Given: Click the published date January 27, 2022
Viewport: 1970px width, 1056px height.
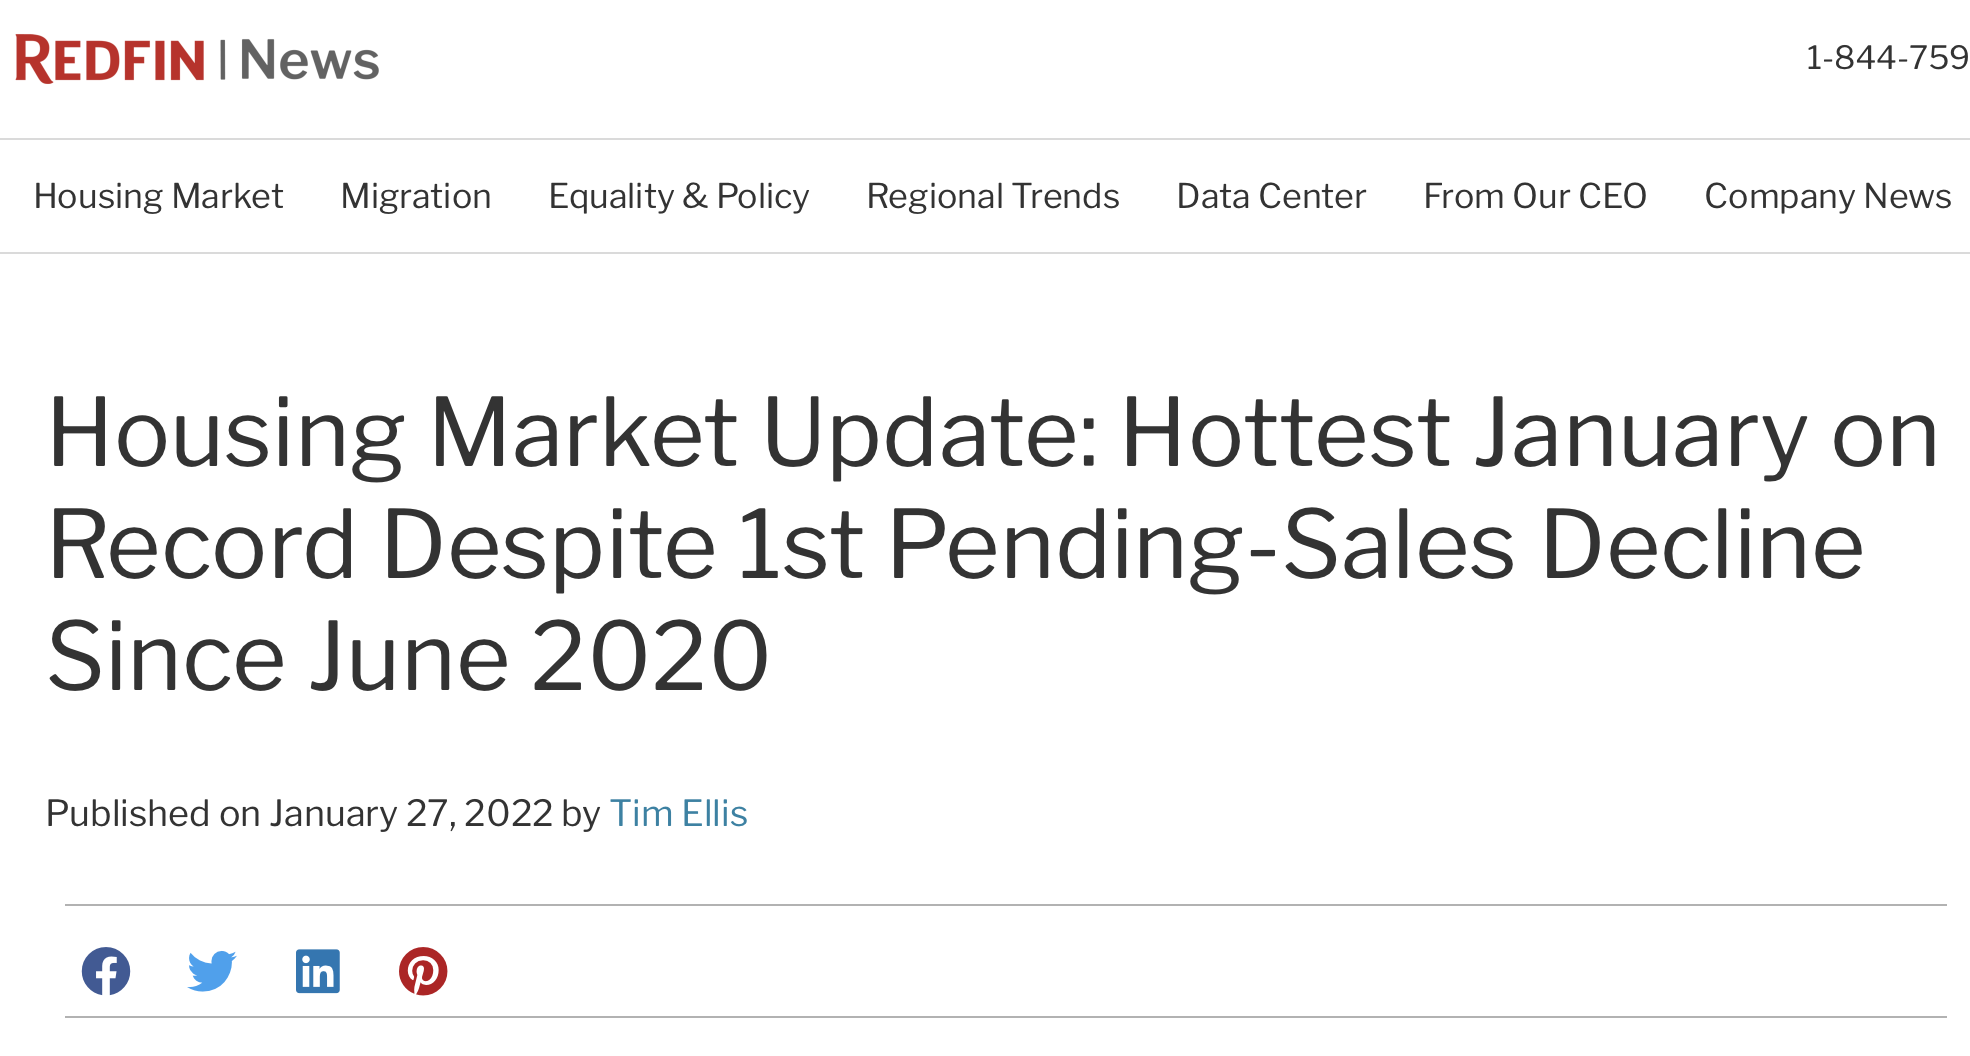Looking at the screenshot, I should tap(411, 813).
